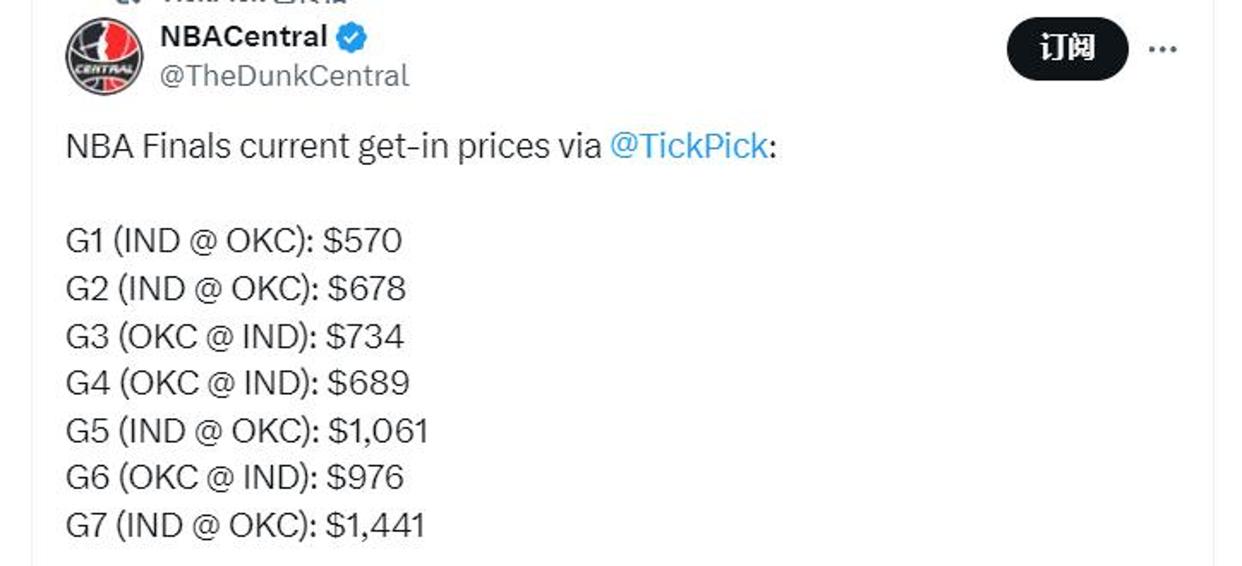
Task: Open the @TheDunkCentral handle link
Action: tap(285, 76)
